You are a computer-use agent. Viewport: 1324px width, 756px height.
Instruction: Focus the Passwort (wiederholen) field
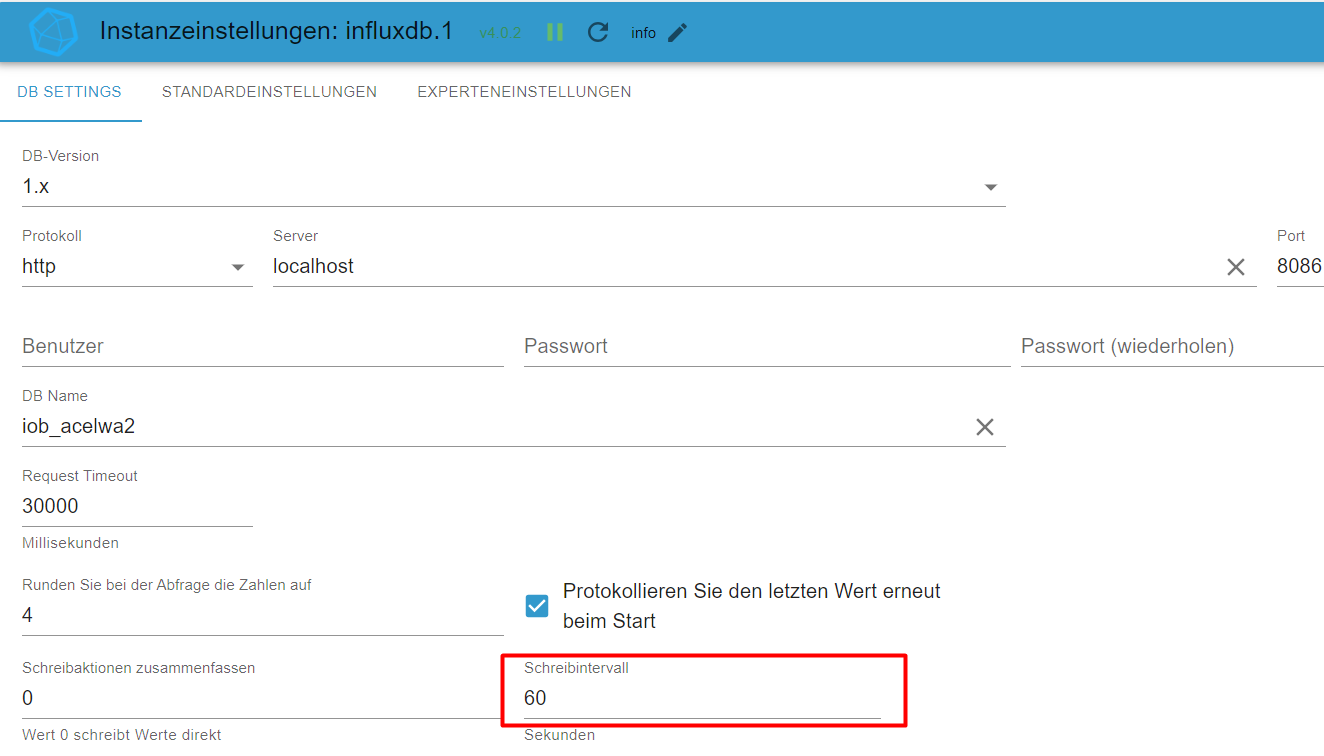[x=1172, y=347]
